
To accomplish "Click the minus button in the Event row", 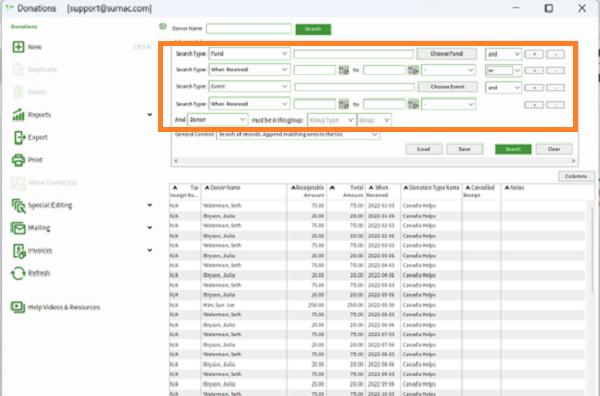I will 555,88.
